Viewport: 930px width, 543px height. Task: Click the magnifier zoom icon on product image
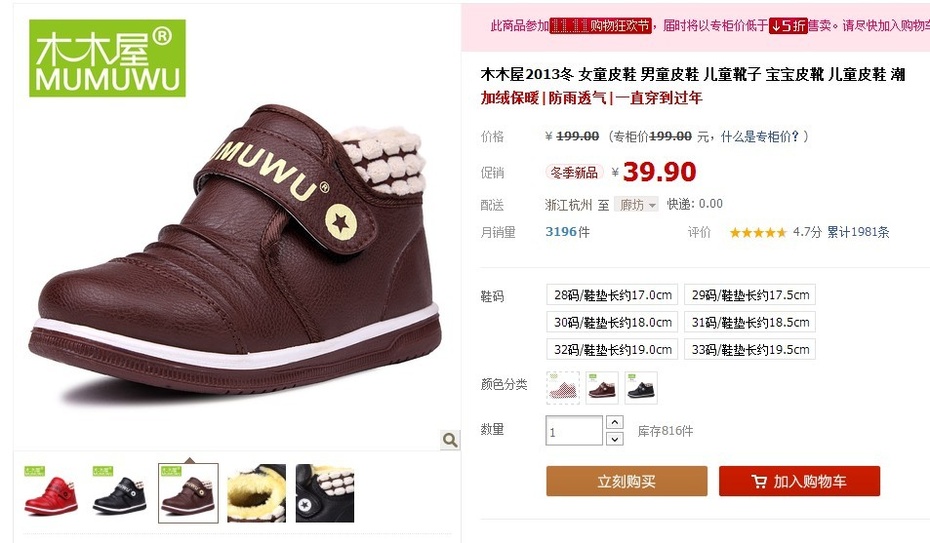point(450,440)
